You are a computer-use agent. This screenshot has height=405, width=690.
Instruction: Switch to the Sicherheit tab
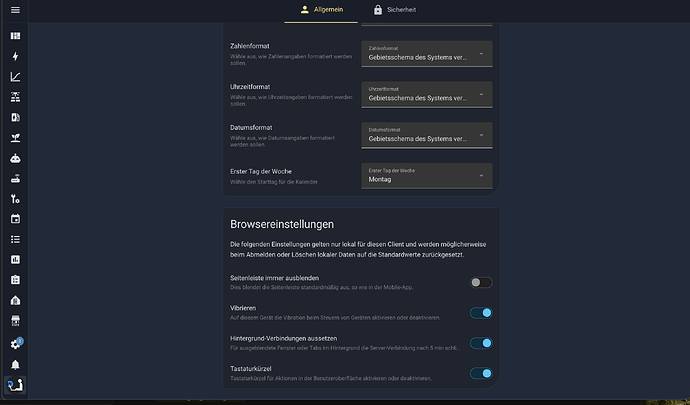[395, 10]
